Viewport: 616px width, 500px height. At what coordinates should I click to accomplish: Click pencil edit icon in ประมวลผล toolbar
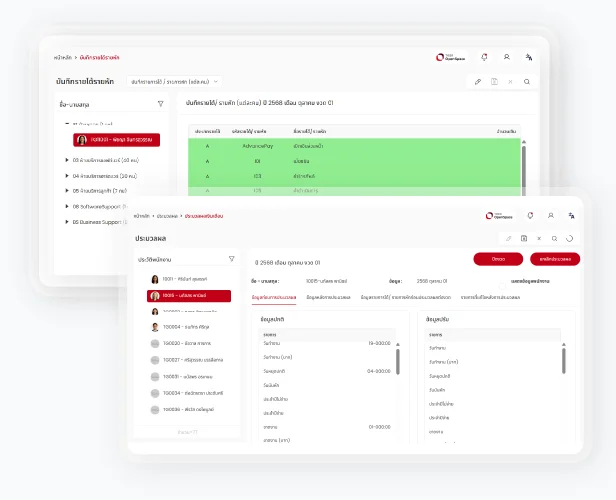(509, 238)
